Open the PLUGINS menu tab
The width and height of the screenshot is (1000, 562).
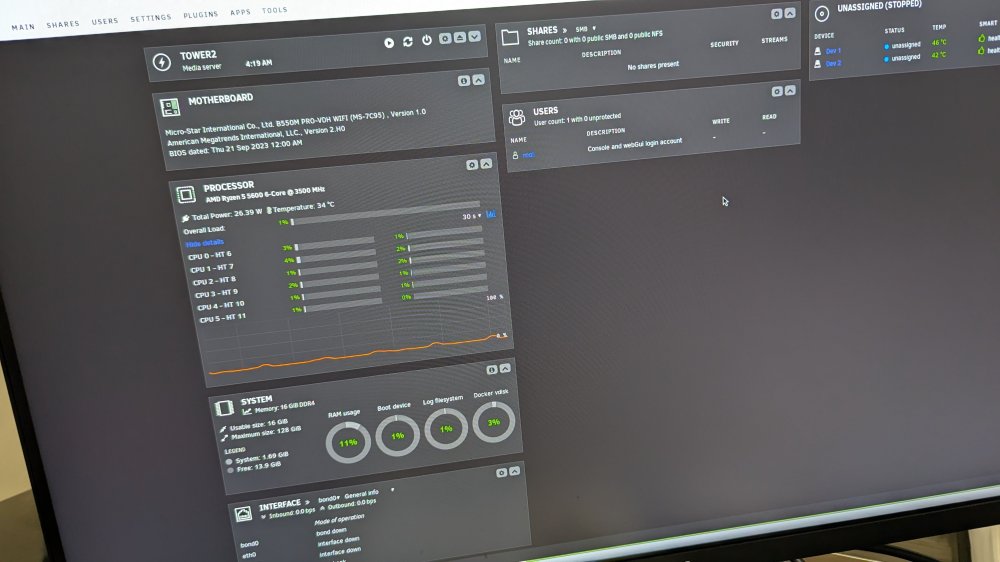tap(200, 15)
